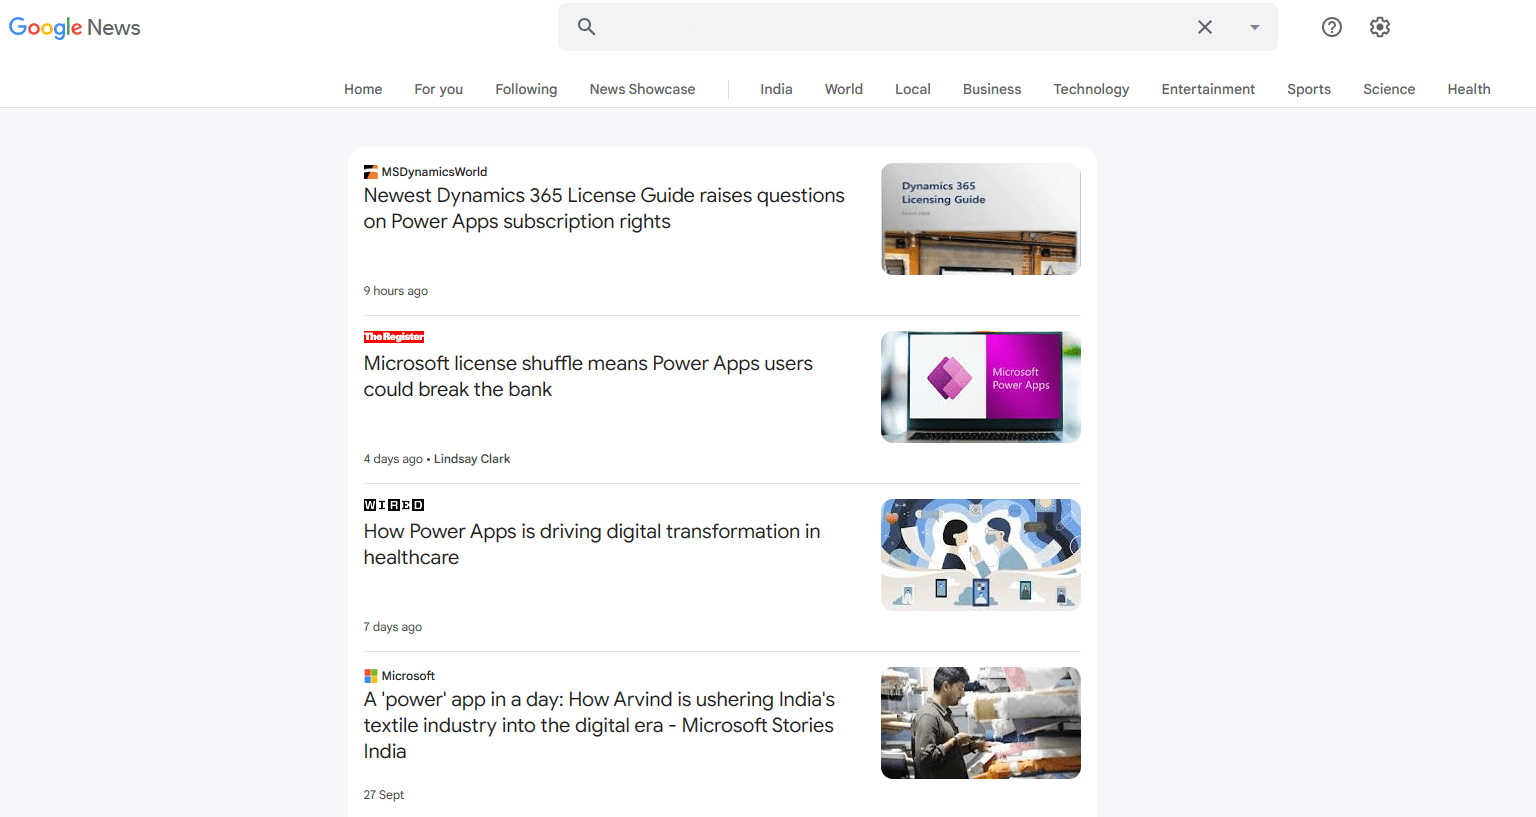
Task: Click the MSDynamicsWorld source icon
Action: pos(370,171)
